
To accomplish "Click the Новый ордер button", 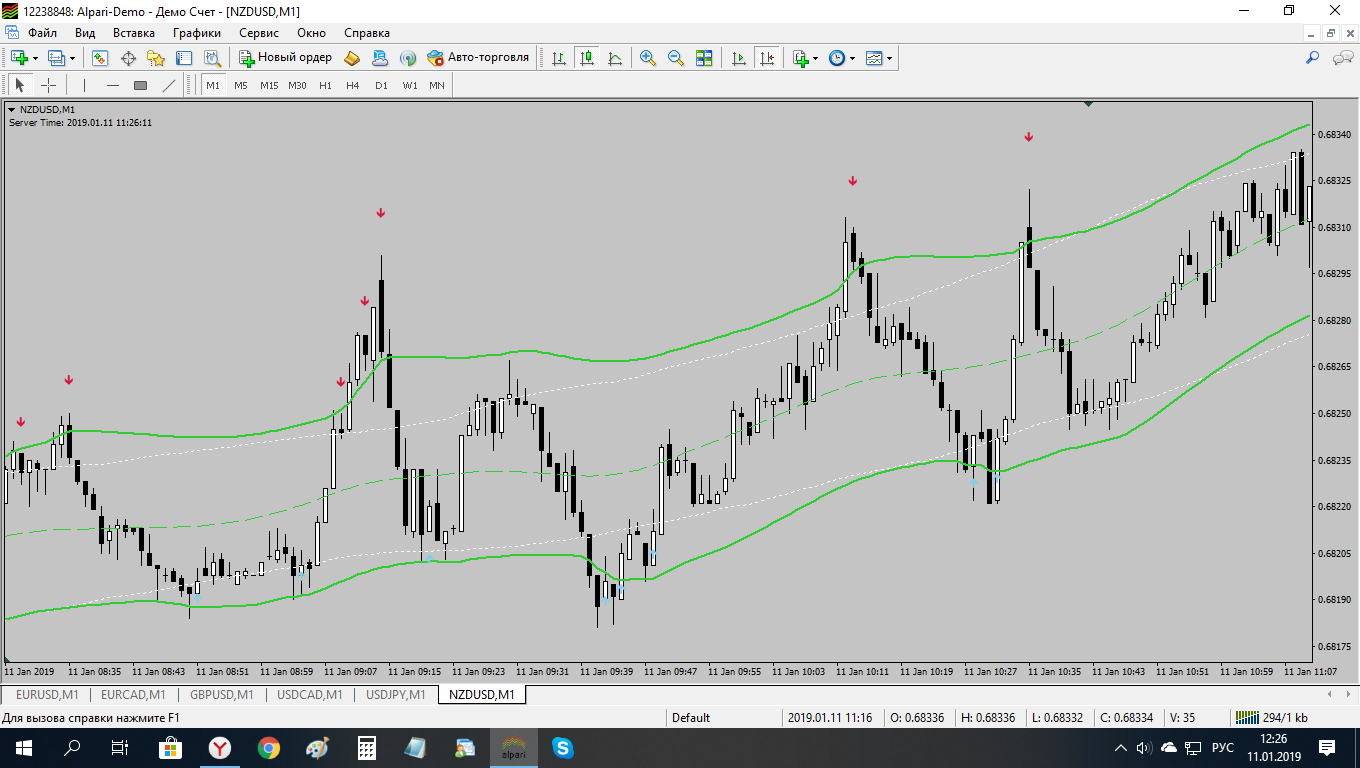I will click(x=286, y=58).
